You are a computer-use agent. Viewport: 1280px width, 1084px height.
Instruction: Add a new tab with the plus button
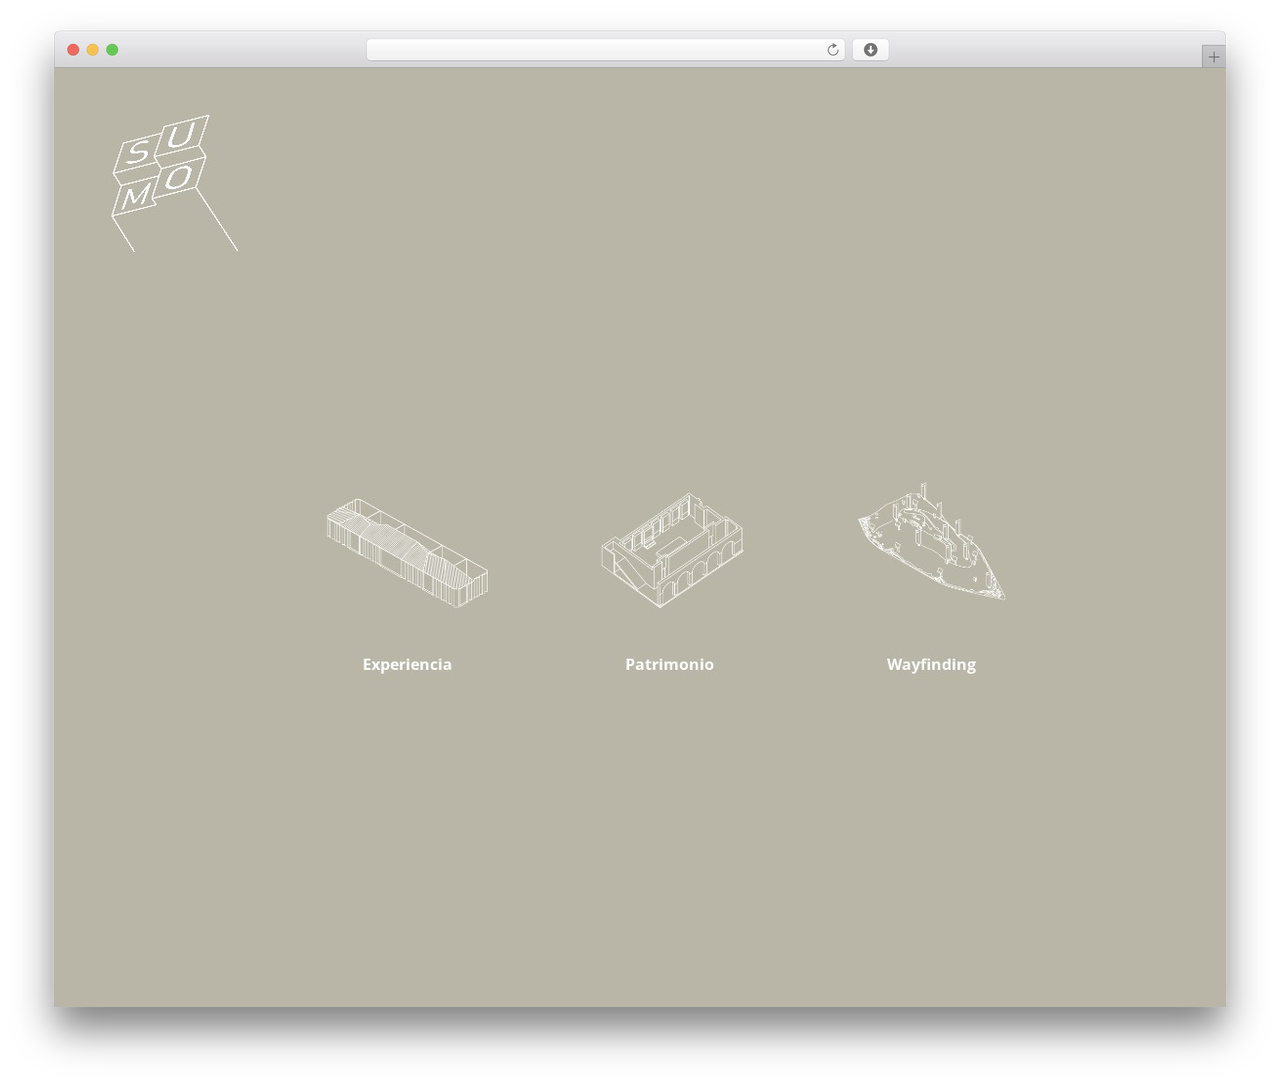pyautogui.click(x=1213, y=57)
